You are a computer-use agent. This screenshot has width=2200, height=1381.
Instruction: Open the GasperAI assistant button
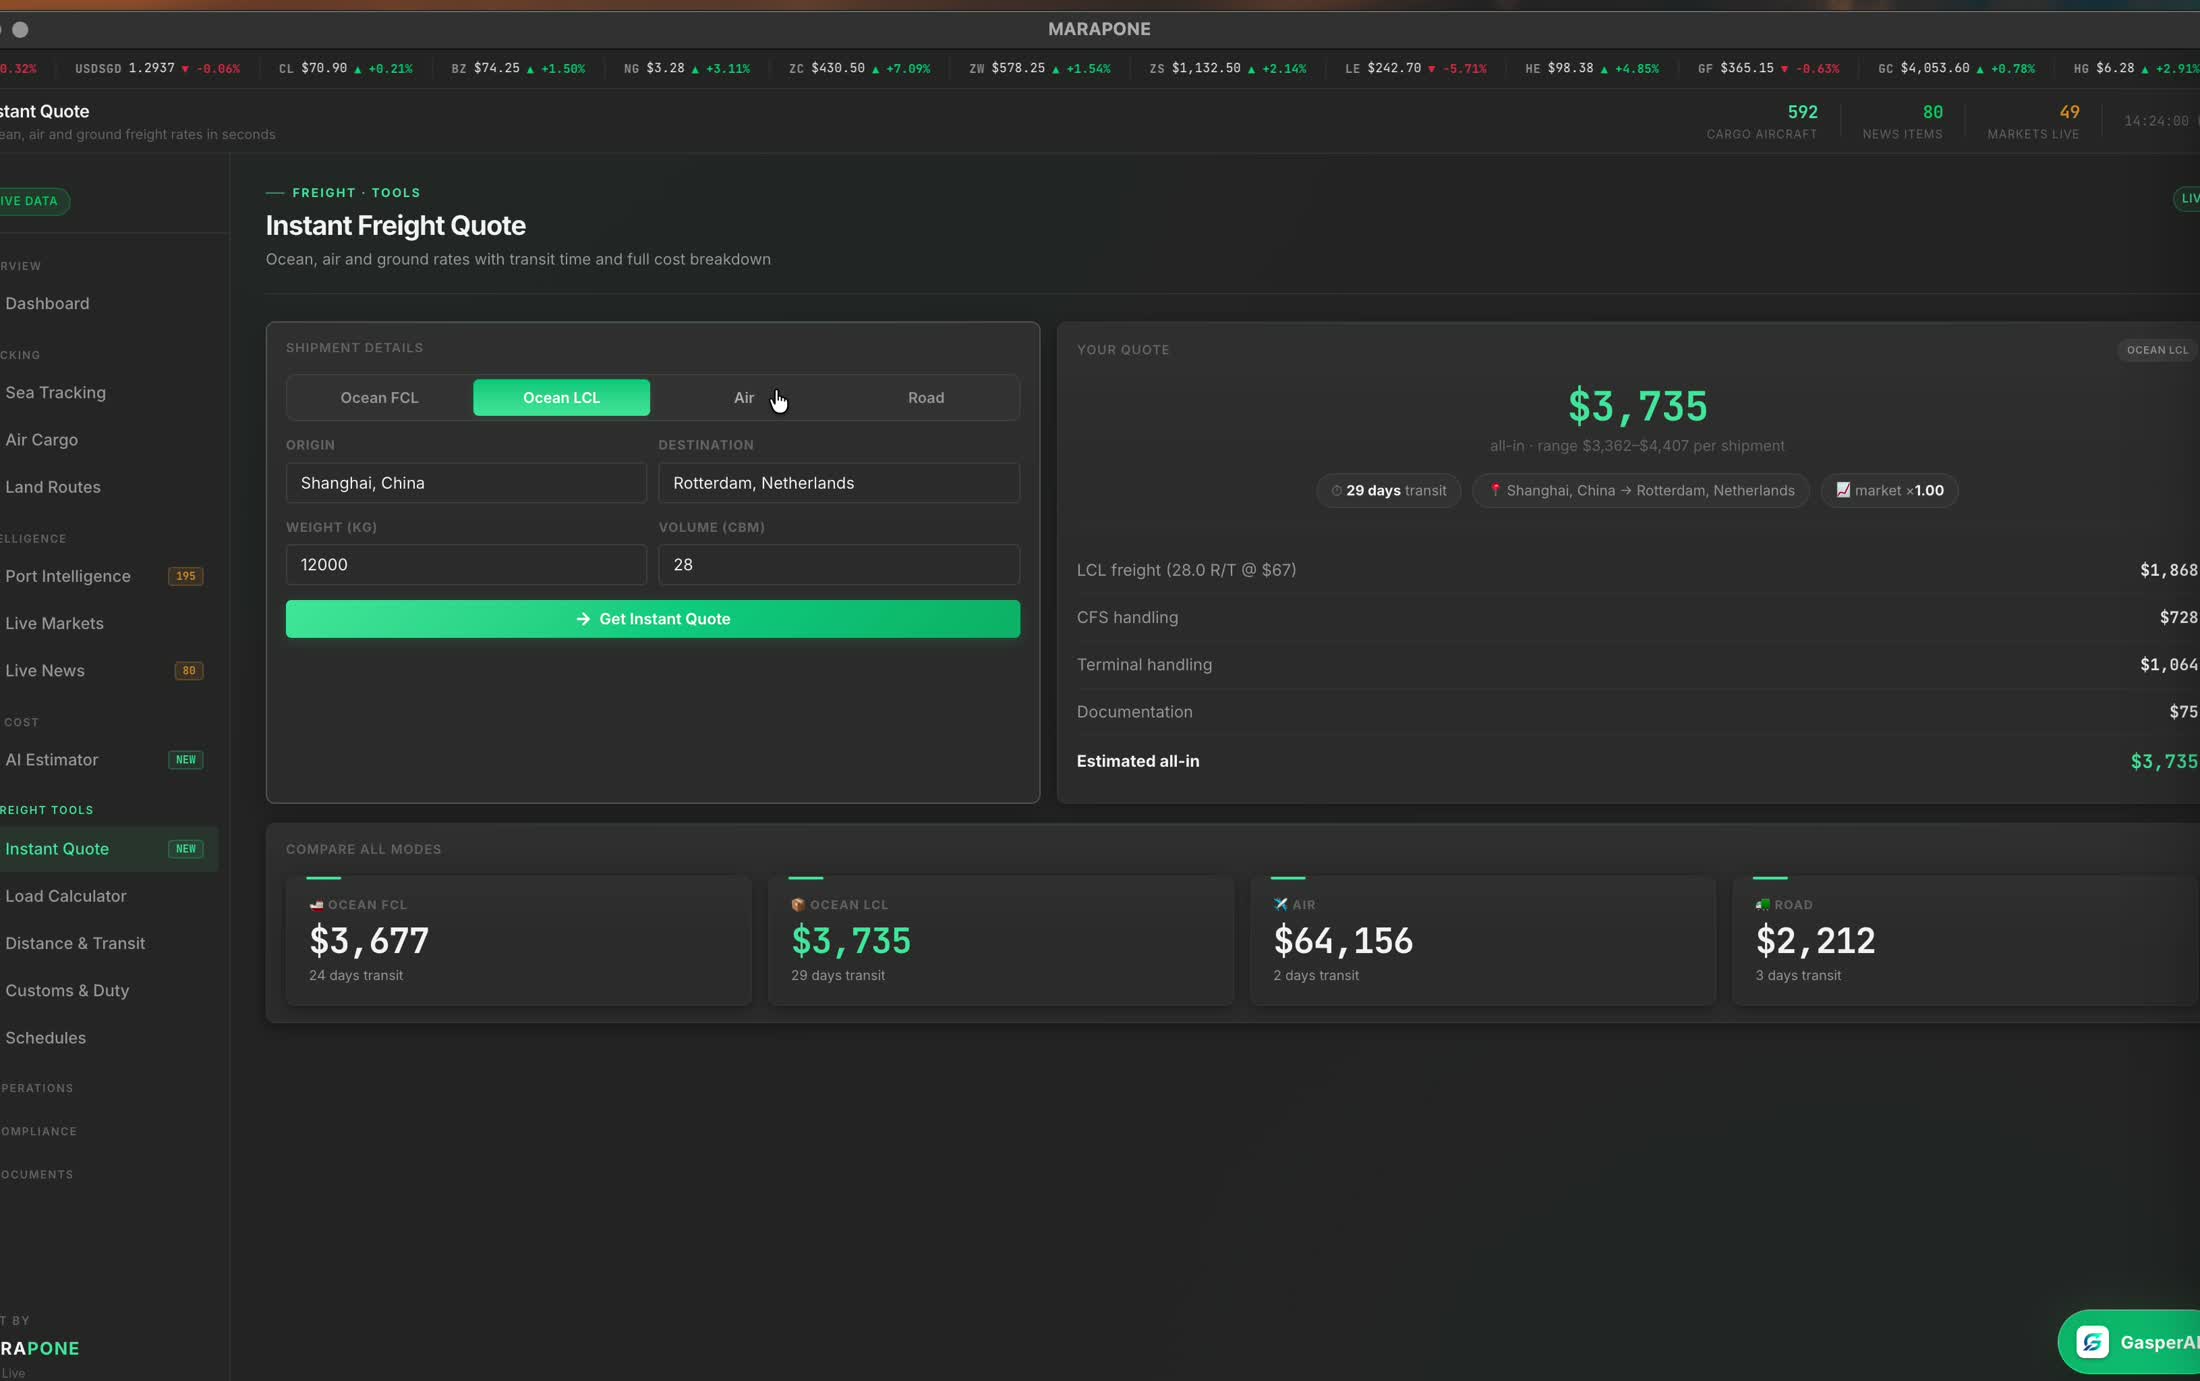[x=2129, y=1342]
